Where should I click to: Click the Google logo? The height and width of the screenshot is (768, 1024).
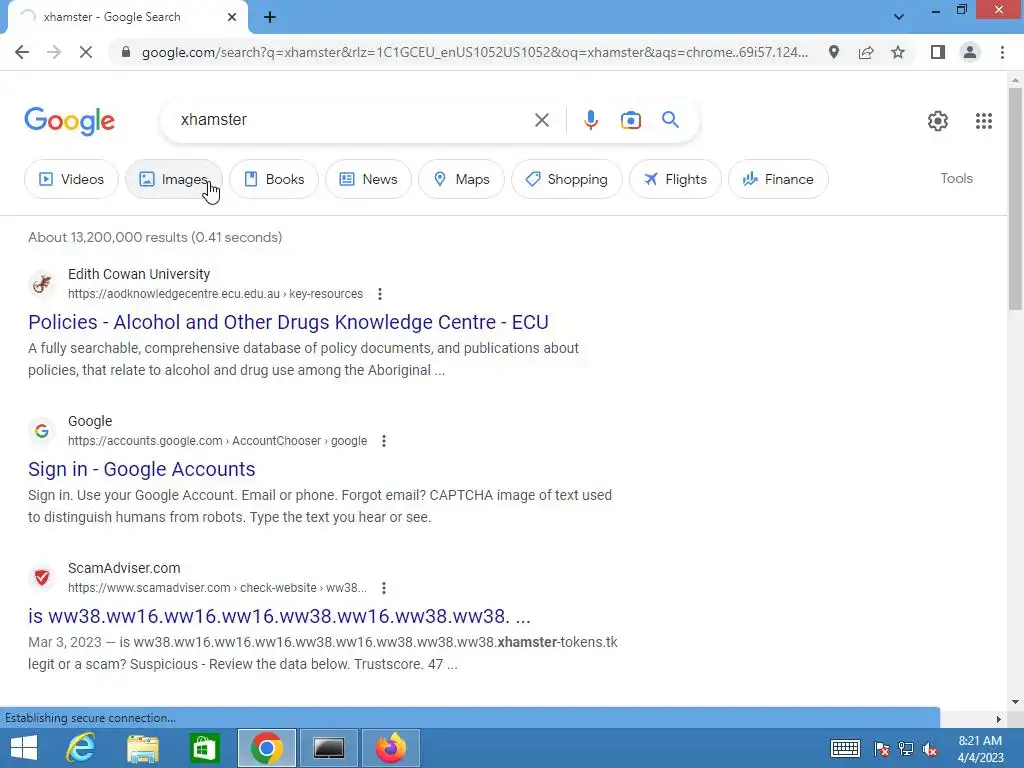[x=69, y=121]
